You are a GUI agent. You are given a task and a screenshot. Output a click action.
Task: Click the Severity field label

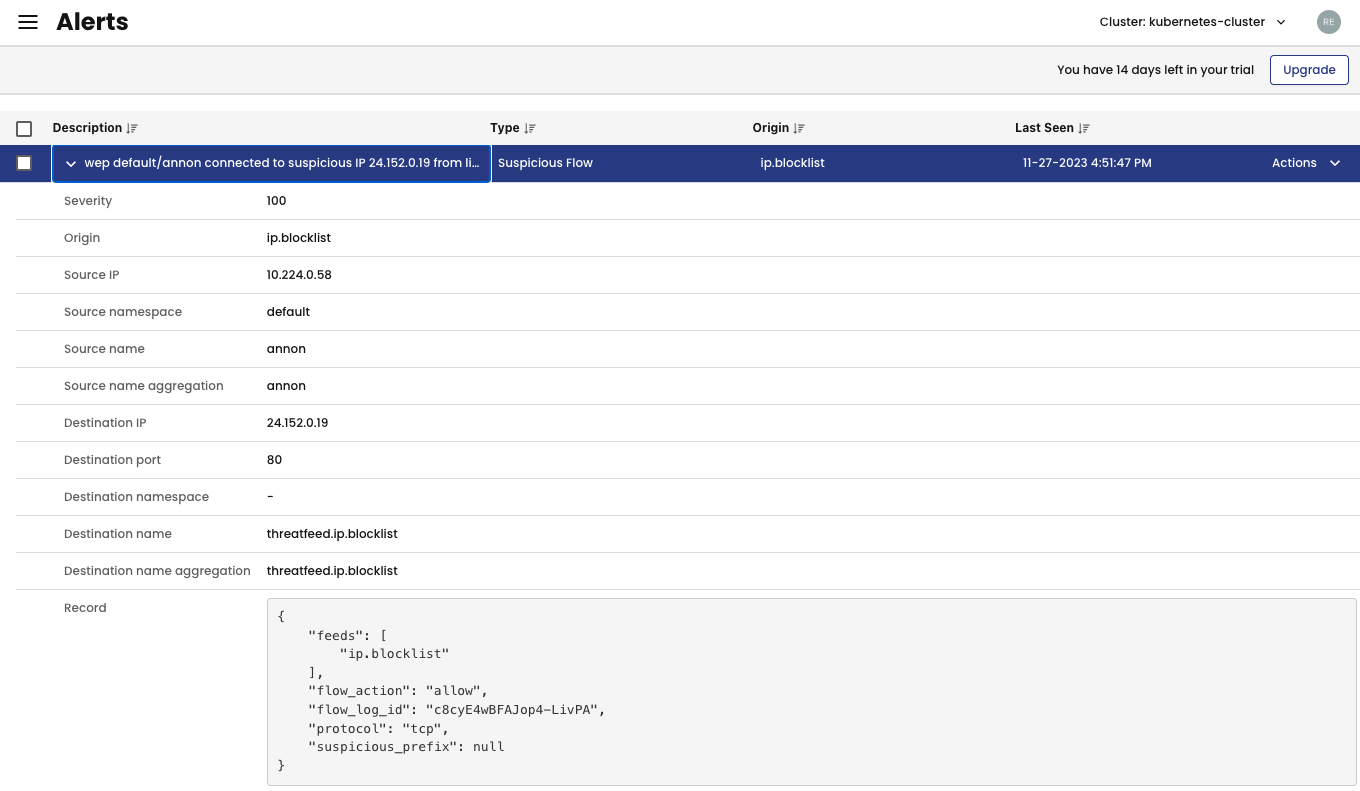(88, 201)
